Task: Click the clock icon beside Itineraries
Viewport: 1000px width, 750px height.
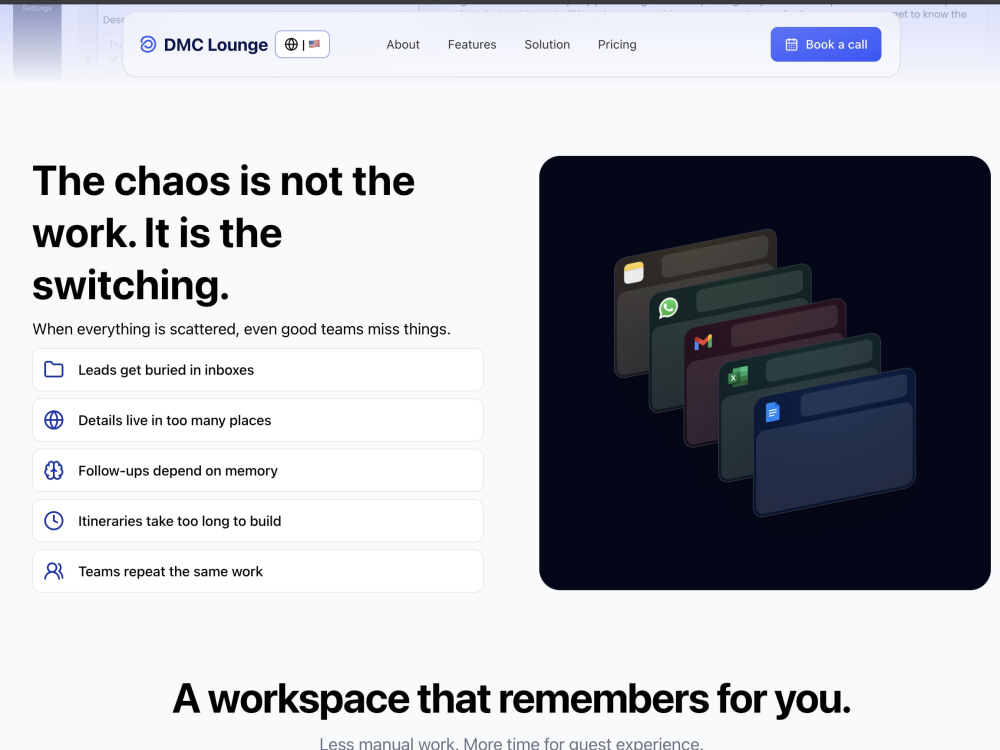Action: [54, 521]
